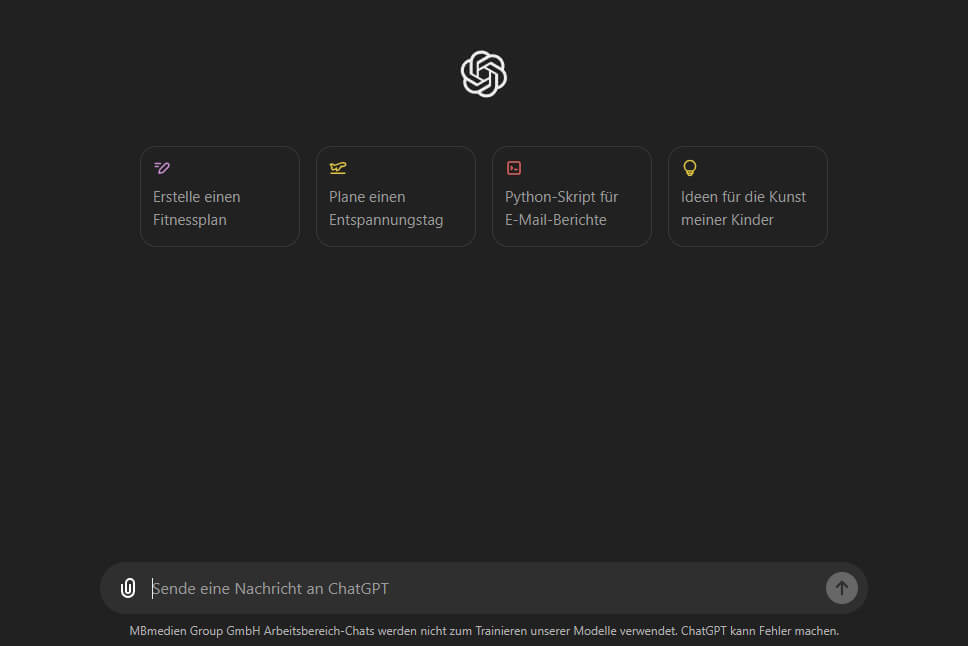The height and width of the screenshot is (646, 968).
Task: Click the word 'Fitnessplan' in first card
Action: tap(190, 220)
